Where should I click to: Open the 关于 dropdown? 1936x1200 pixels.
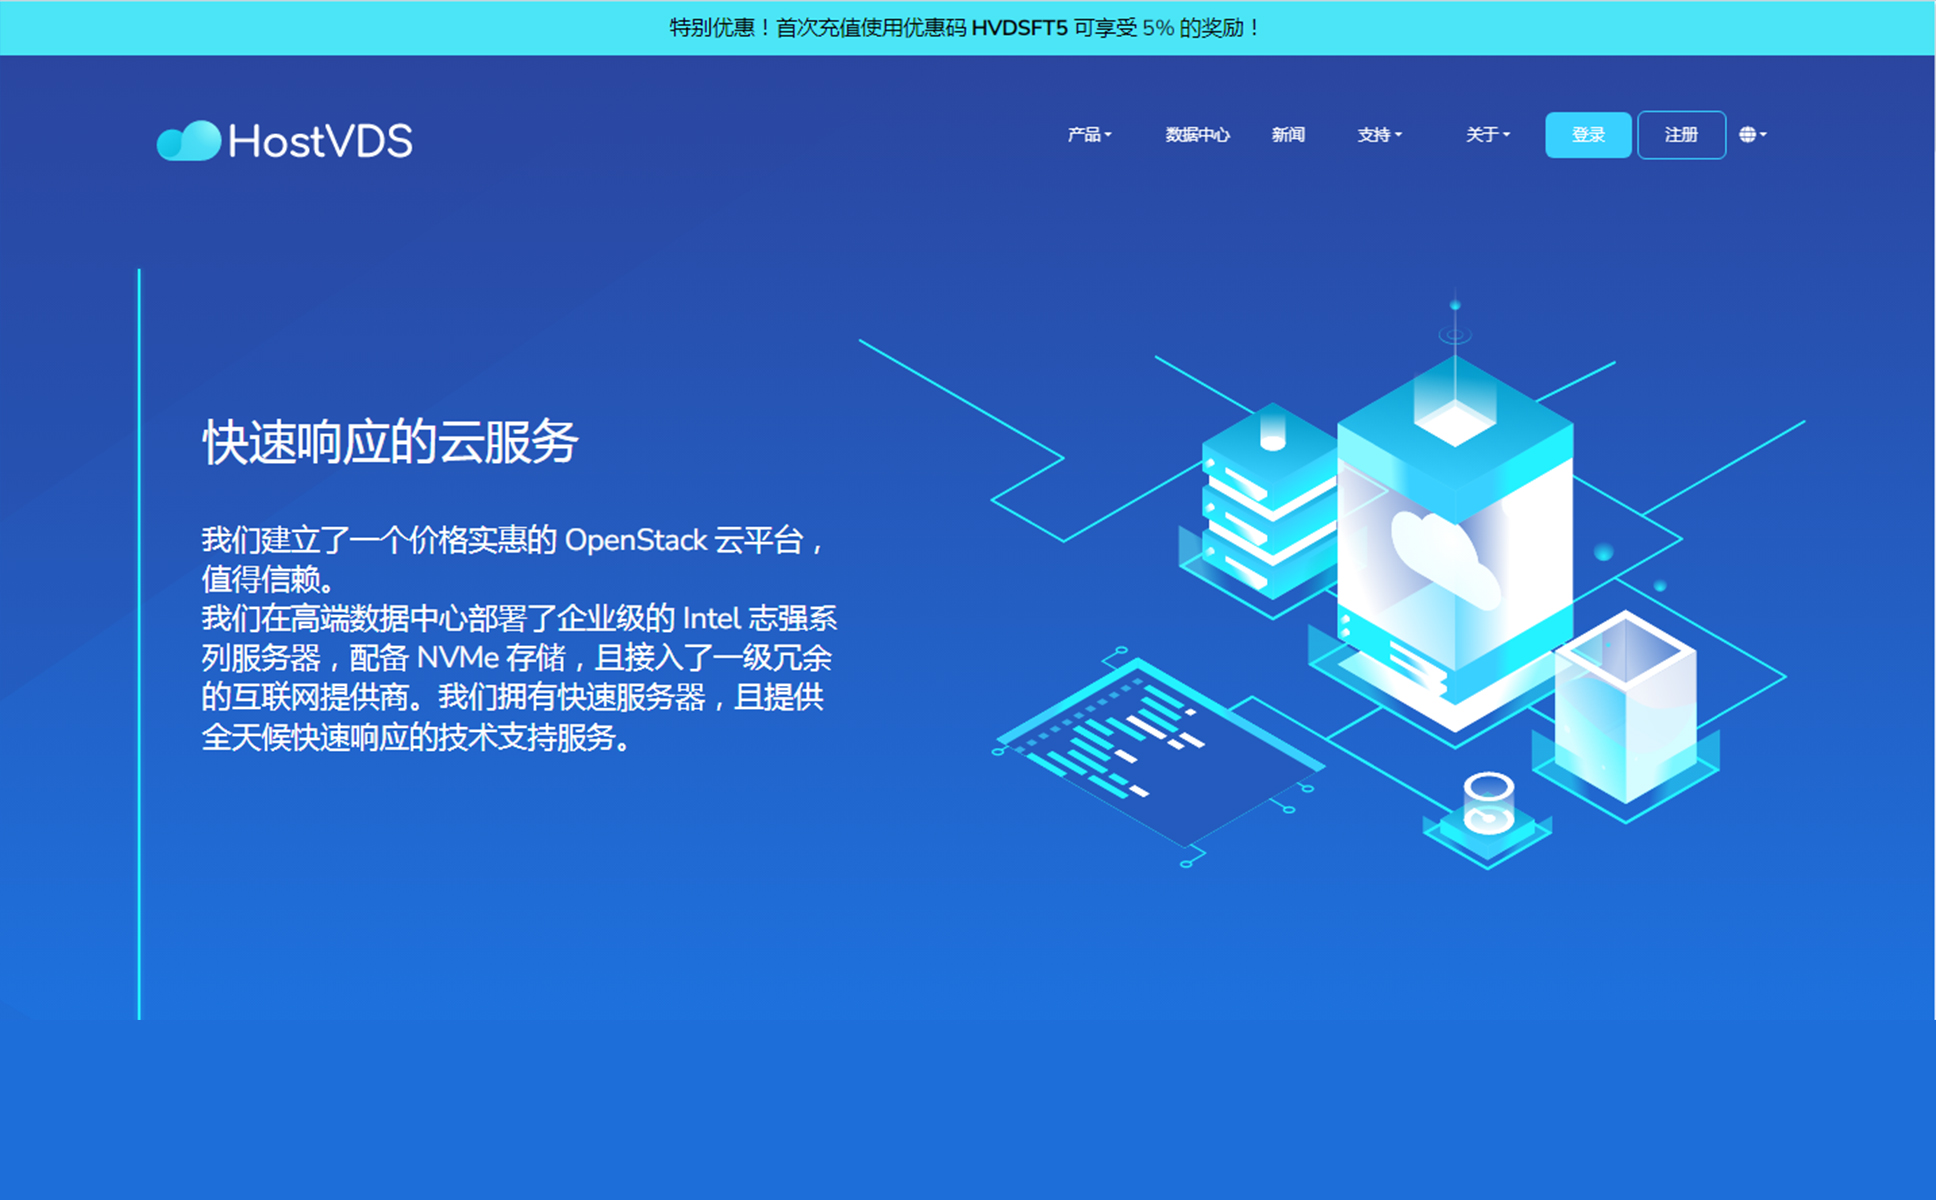[x=1486, y=135]
